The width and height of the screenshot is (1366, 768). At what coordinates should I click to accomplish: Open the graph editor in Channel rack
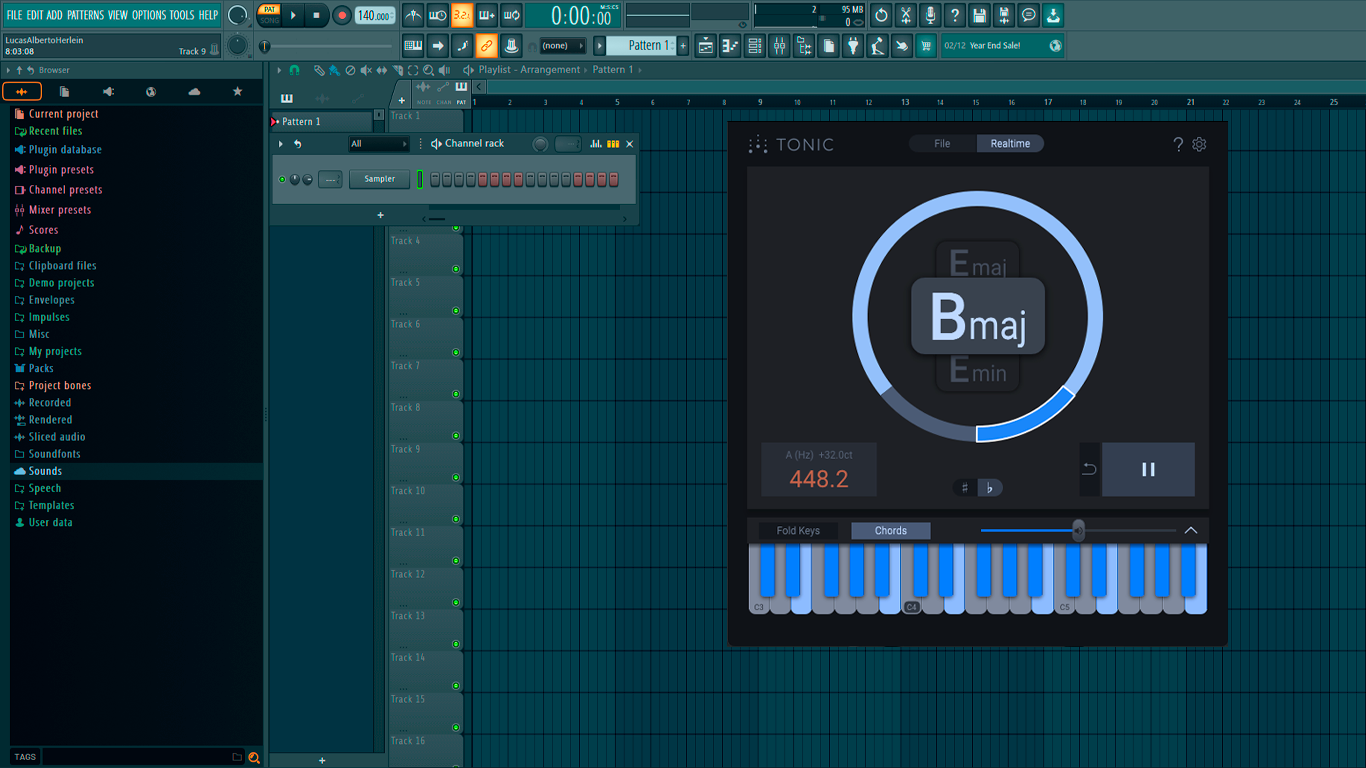click(x=596, y=144)
